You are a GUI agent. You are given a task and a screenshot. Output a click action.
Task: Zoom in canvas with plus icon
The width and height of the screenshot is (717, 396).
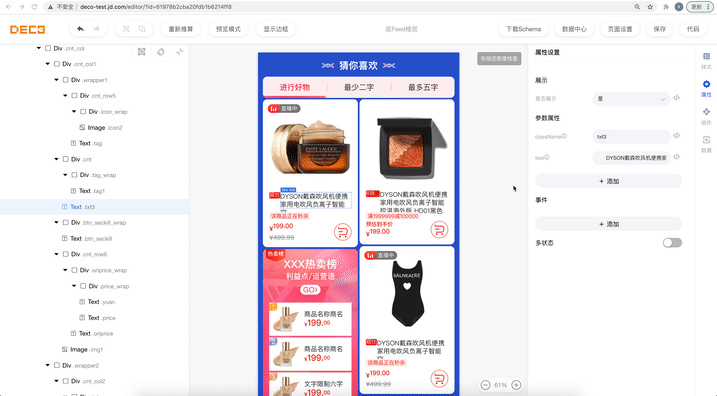[516, 385]
